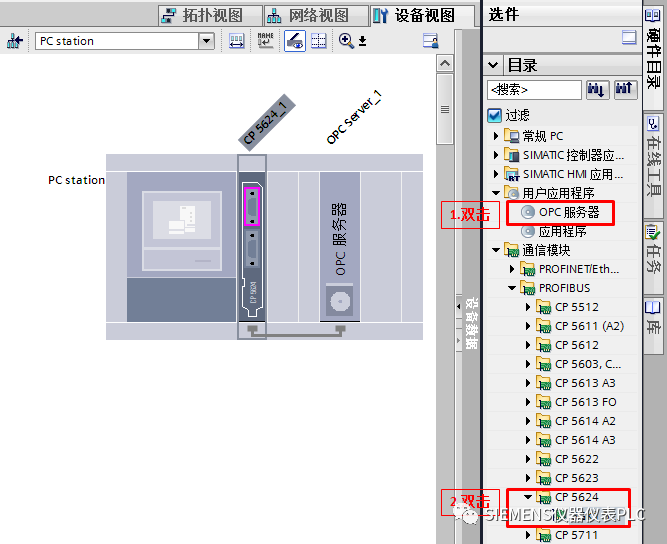The width and height of the screenshot is (667, 544).
Task: Select the CP 5624_1 module label
Action: pyautogui.click(x=266, y=122)
